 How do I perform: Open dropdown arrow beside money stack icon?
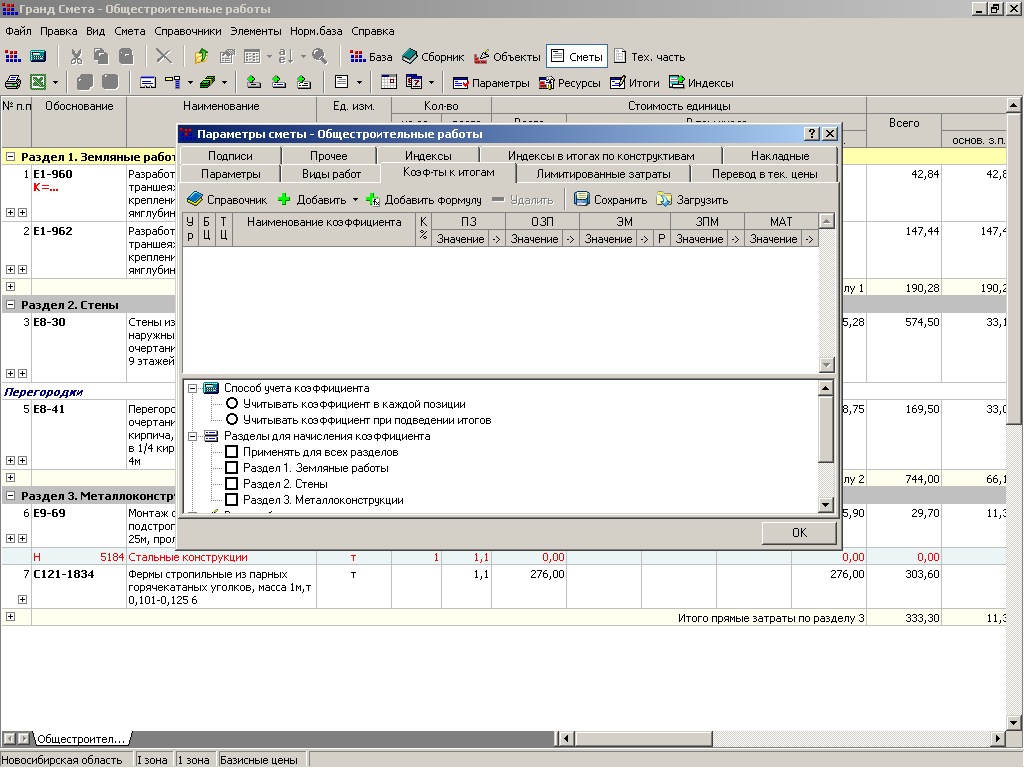click(x=225, y=83)
